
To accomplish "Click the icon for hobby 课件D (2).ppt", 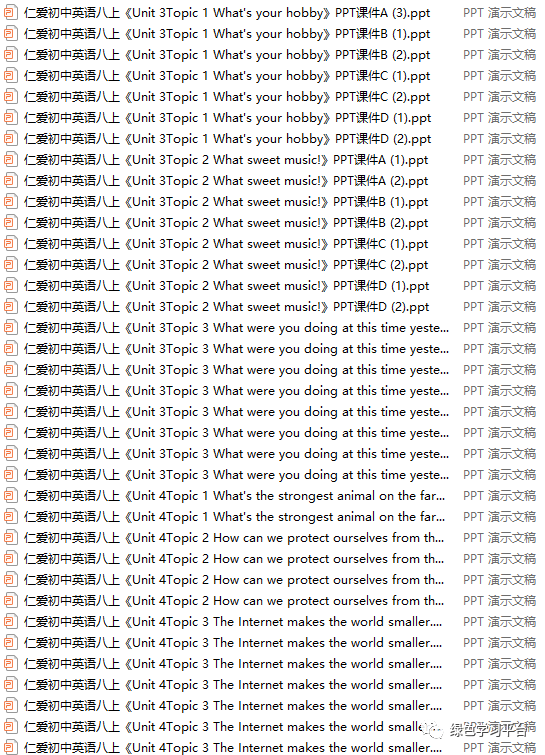I will click(x=10, y=139).
